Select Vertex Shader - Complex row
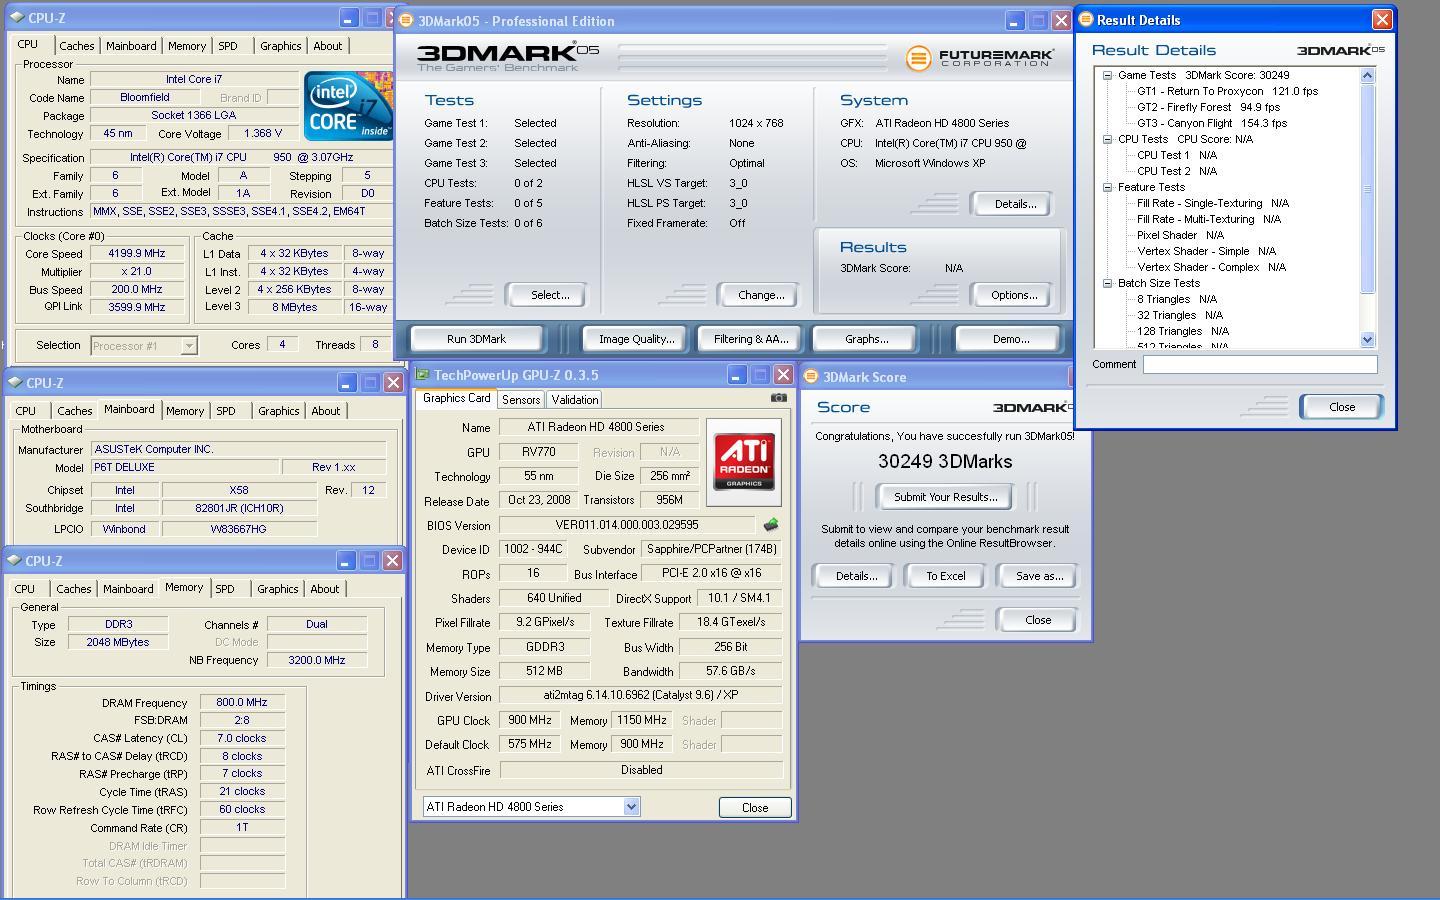 click(x=1211, y=267)
